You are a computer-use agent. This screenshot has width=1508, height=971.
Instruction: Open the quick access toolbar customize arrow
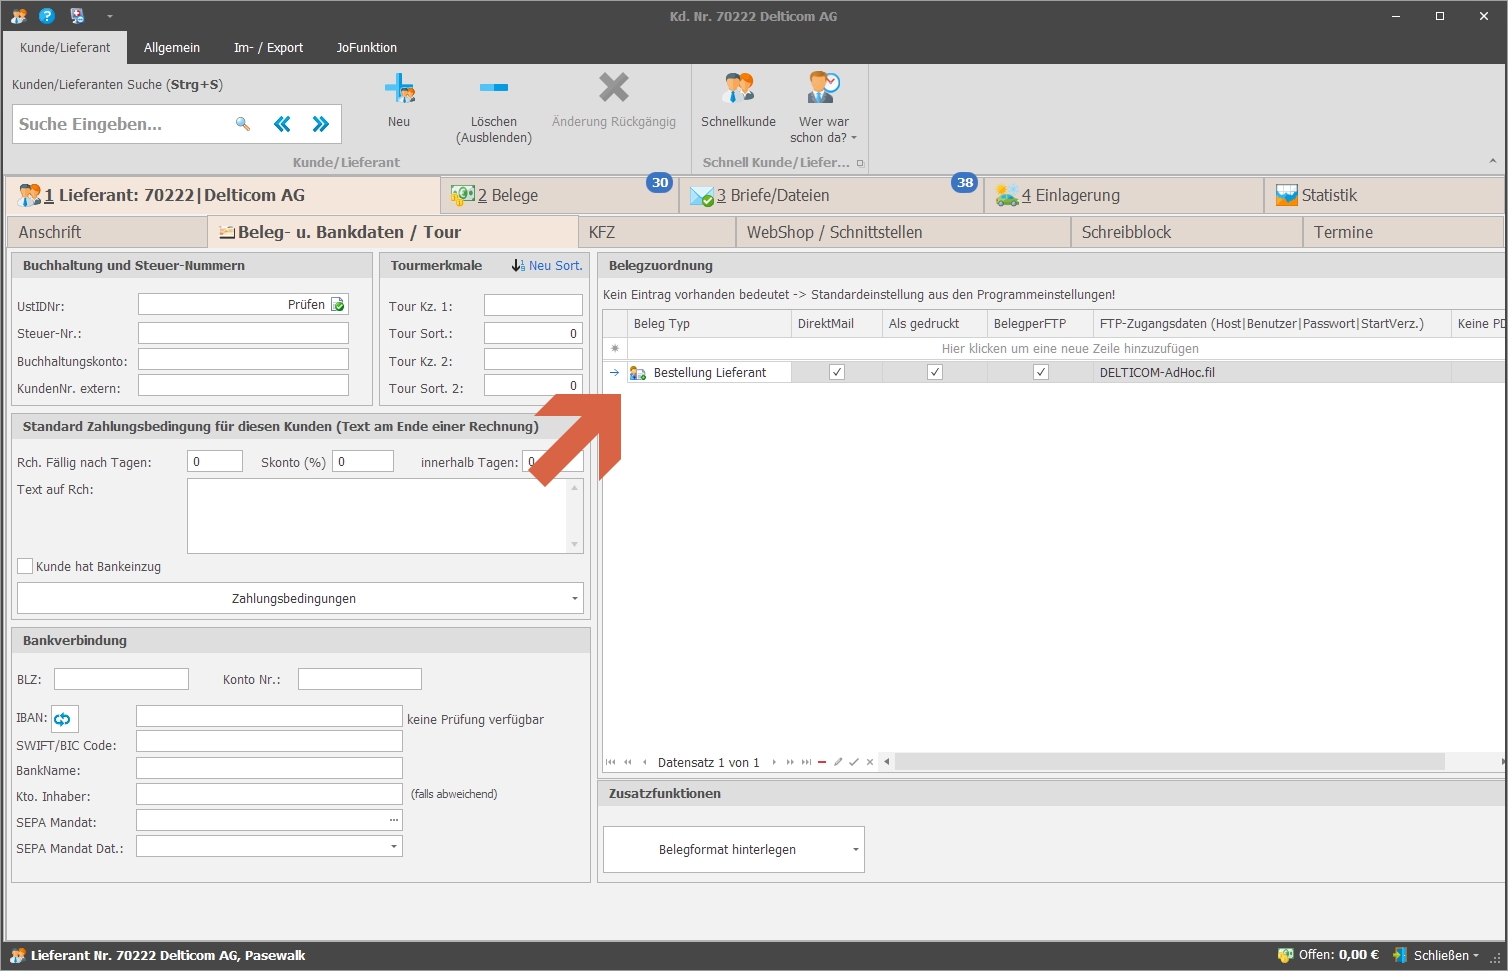click(x=109, y=16)
